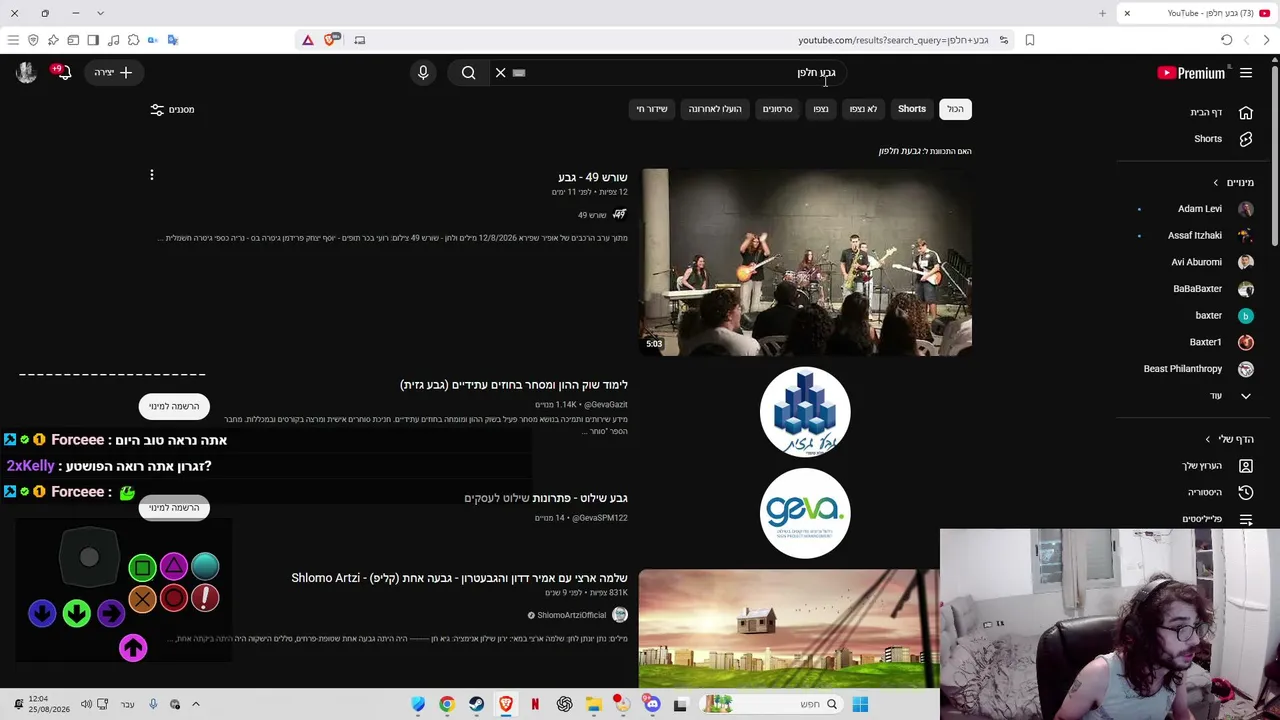1280x720 pixels.
Task: Subscribe to the @GevaGazit channel
Action: [x=175, y=406]
